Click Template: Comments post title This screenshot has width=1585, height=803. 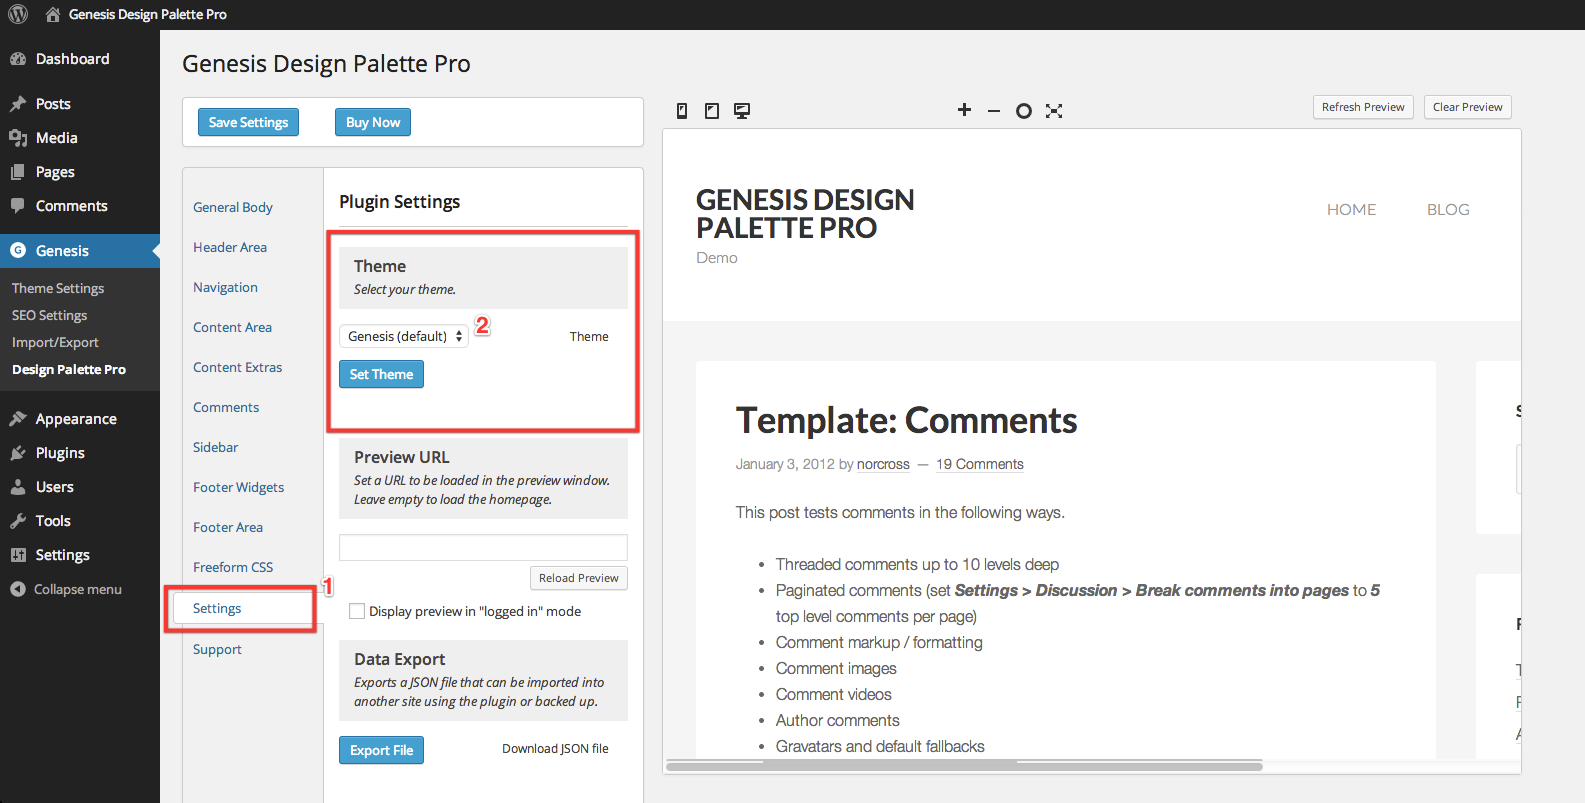906,421
